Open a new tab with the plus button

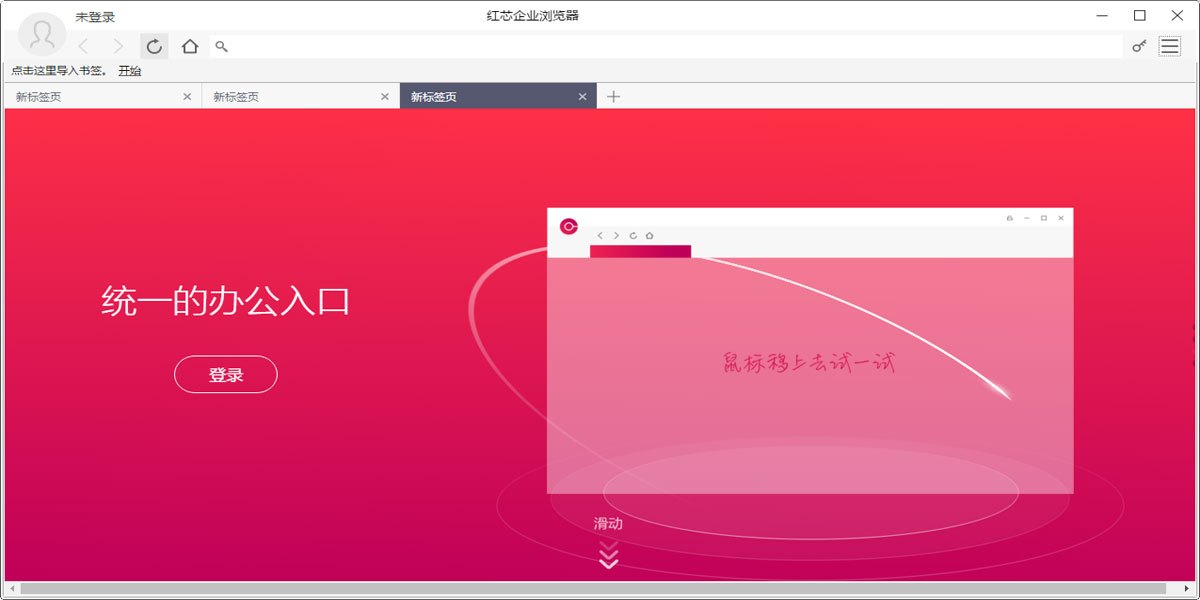613,96
